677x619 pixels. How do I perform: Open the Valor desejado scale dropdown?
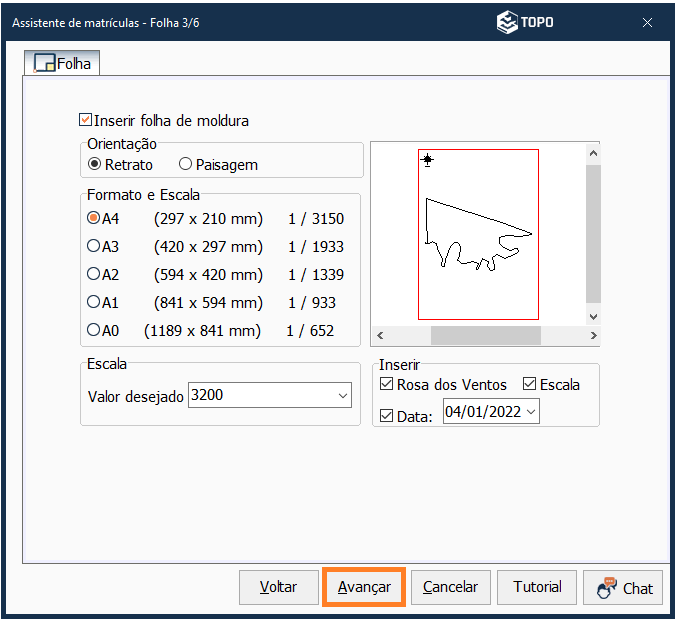[x=343, y=396]
